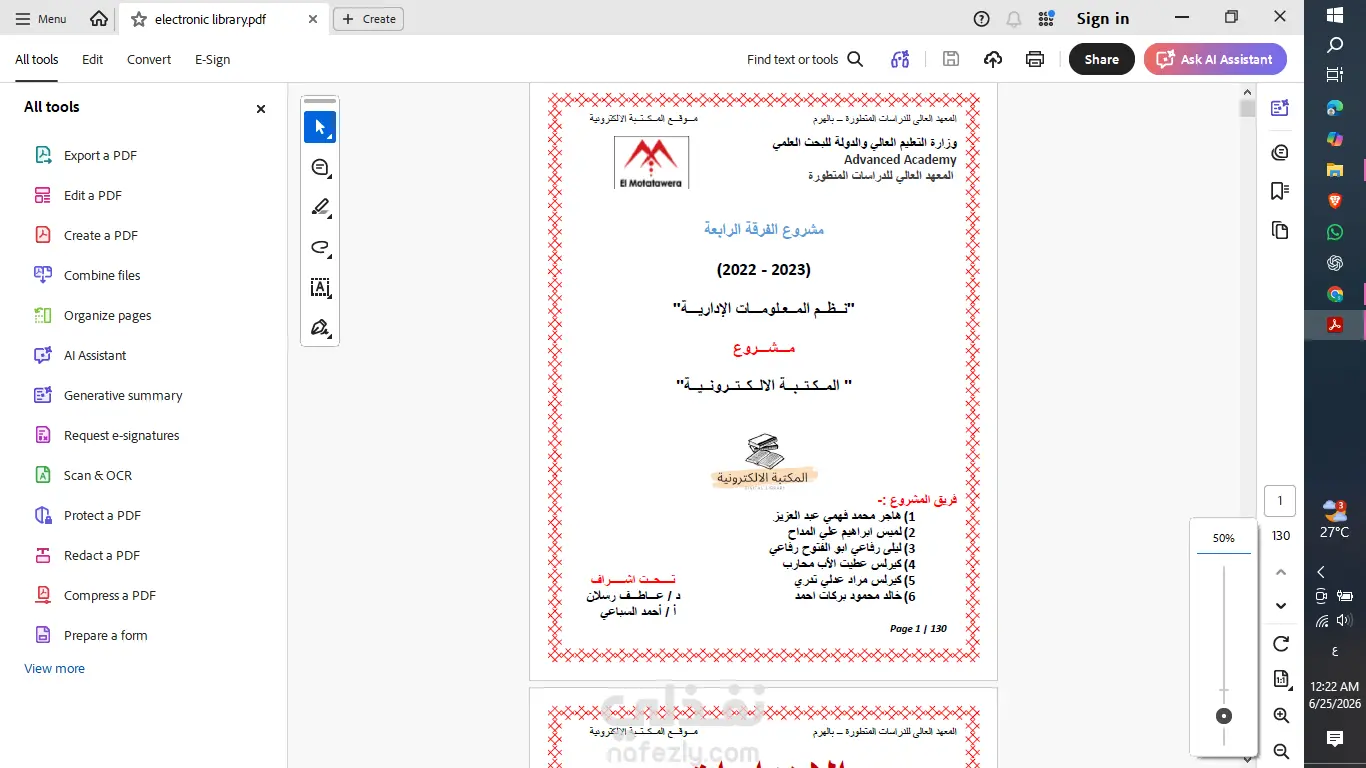
Task: Star the electronic library.pdf document
Action: tap(139, 19)
